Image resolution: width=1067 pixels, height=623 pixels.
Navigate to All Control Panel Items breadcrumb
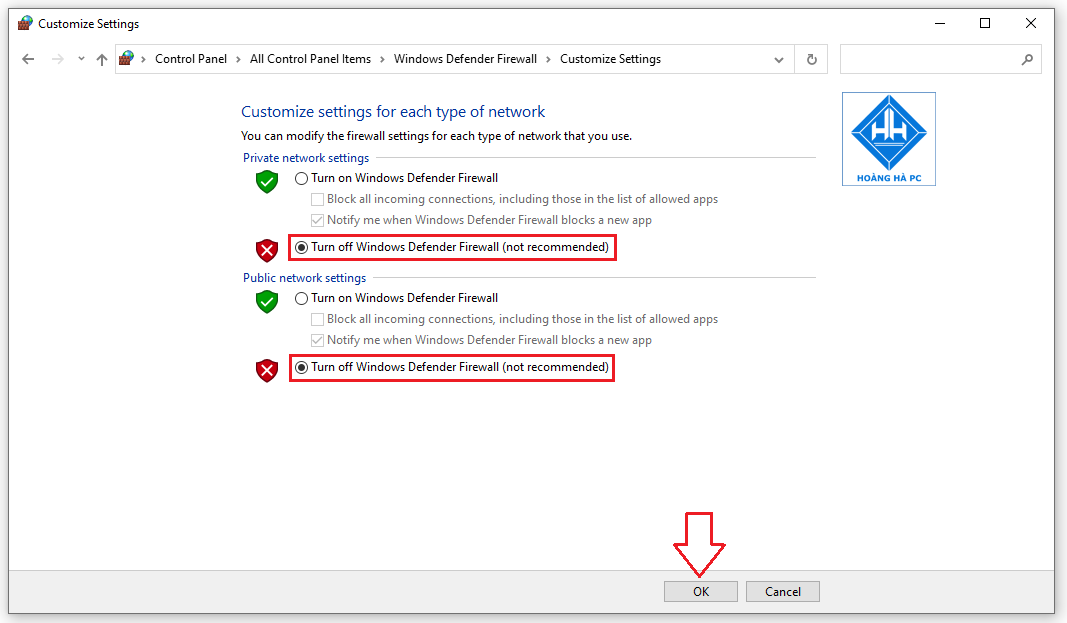click(x=310, y=59)
